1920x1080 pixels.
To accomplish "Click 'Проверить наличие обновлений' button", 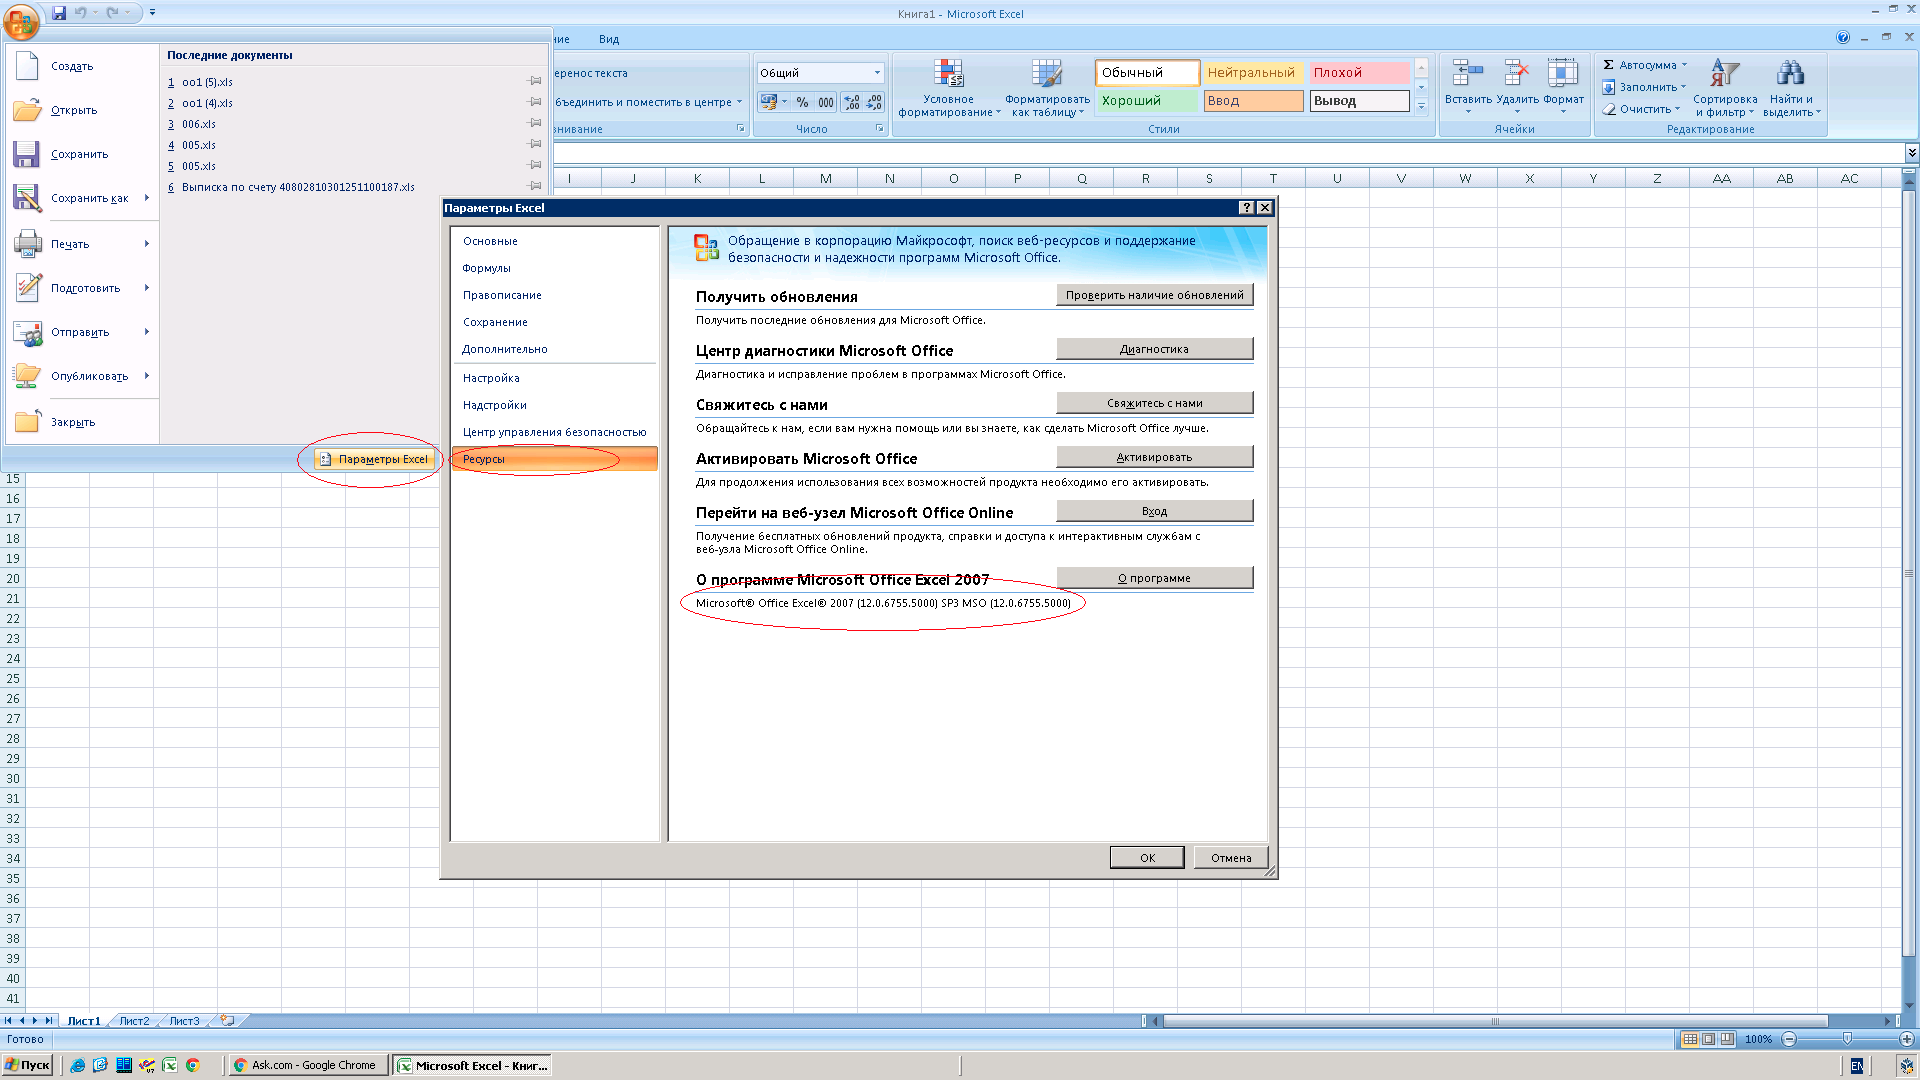I will click(1154, 295).
